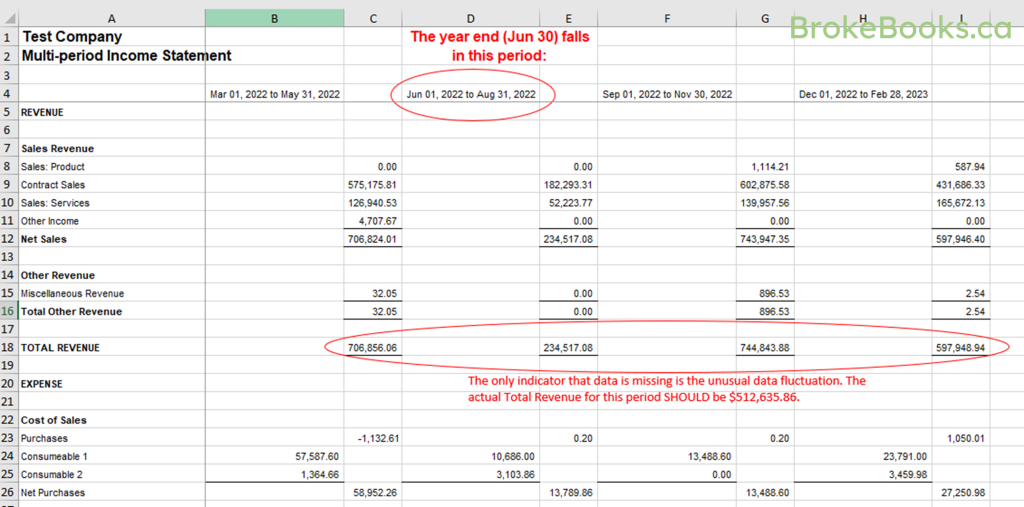Viewport: 1024px width, 507px height.
Task: Click the Net Sales value 743,947.35
Action: click(765, 239)
